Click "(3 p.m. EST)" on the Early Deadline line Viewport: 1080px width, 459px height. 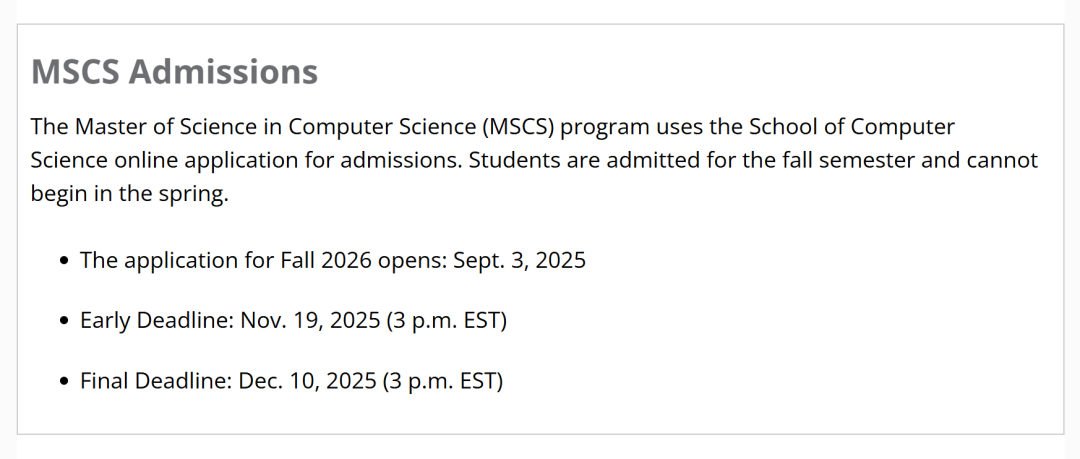point(446,322)
